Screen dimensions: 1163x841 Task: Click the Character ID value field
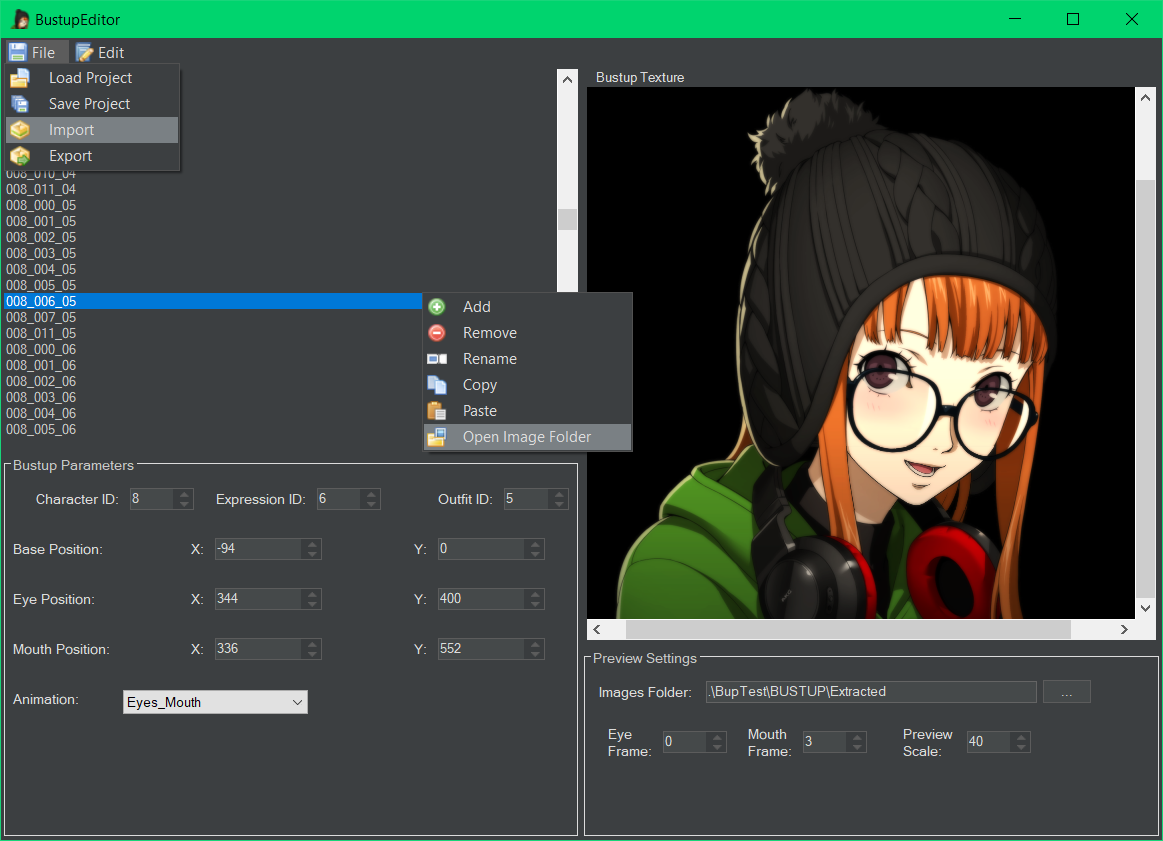click(152, 499)
